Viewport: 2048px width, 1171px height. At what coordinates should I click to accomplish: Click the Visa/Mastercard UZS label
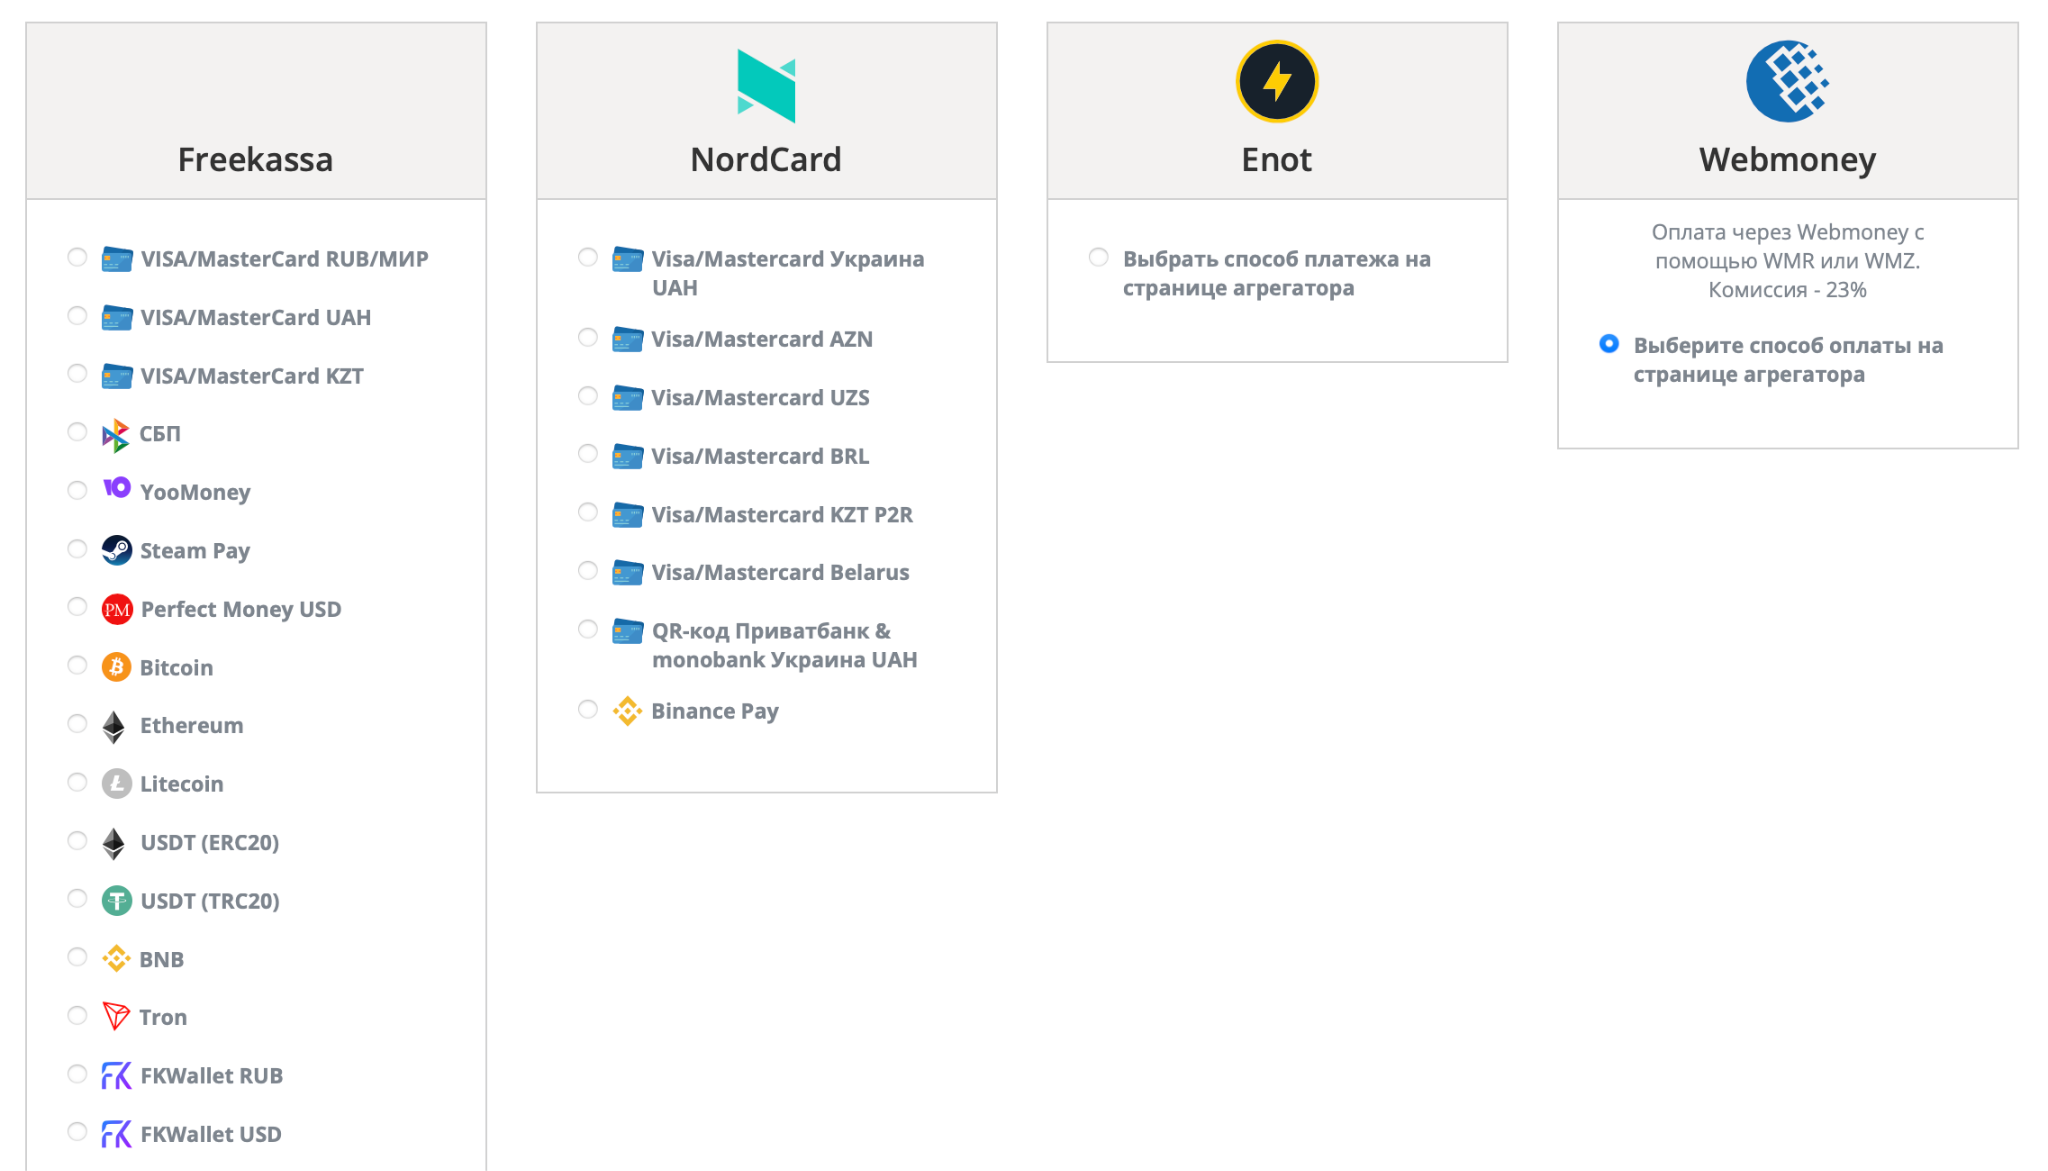click(761, 398)
